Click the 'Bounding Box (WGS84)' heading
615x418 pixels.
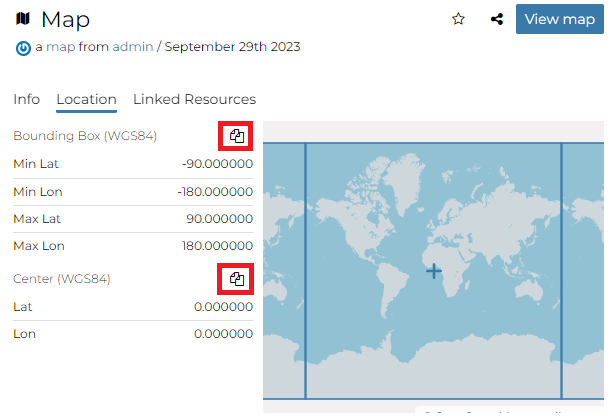tap(85, 136)
